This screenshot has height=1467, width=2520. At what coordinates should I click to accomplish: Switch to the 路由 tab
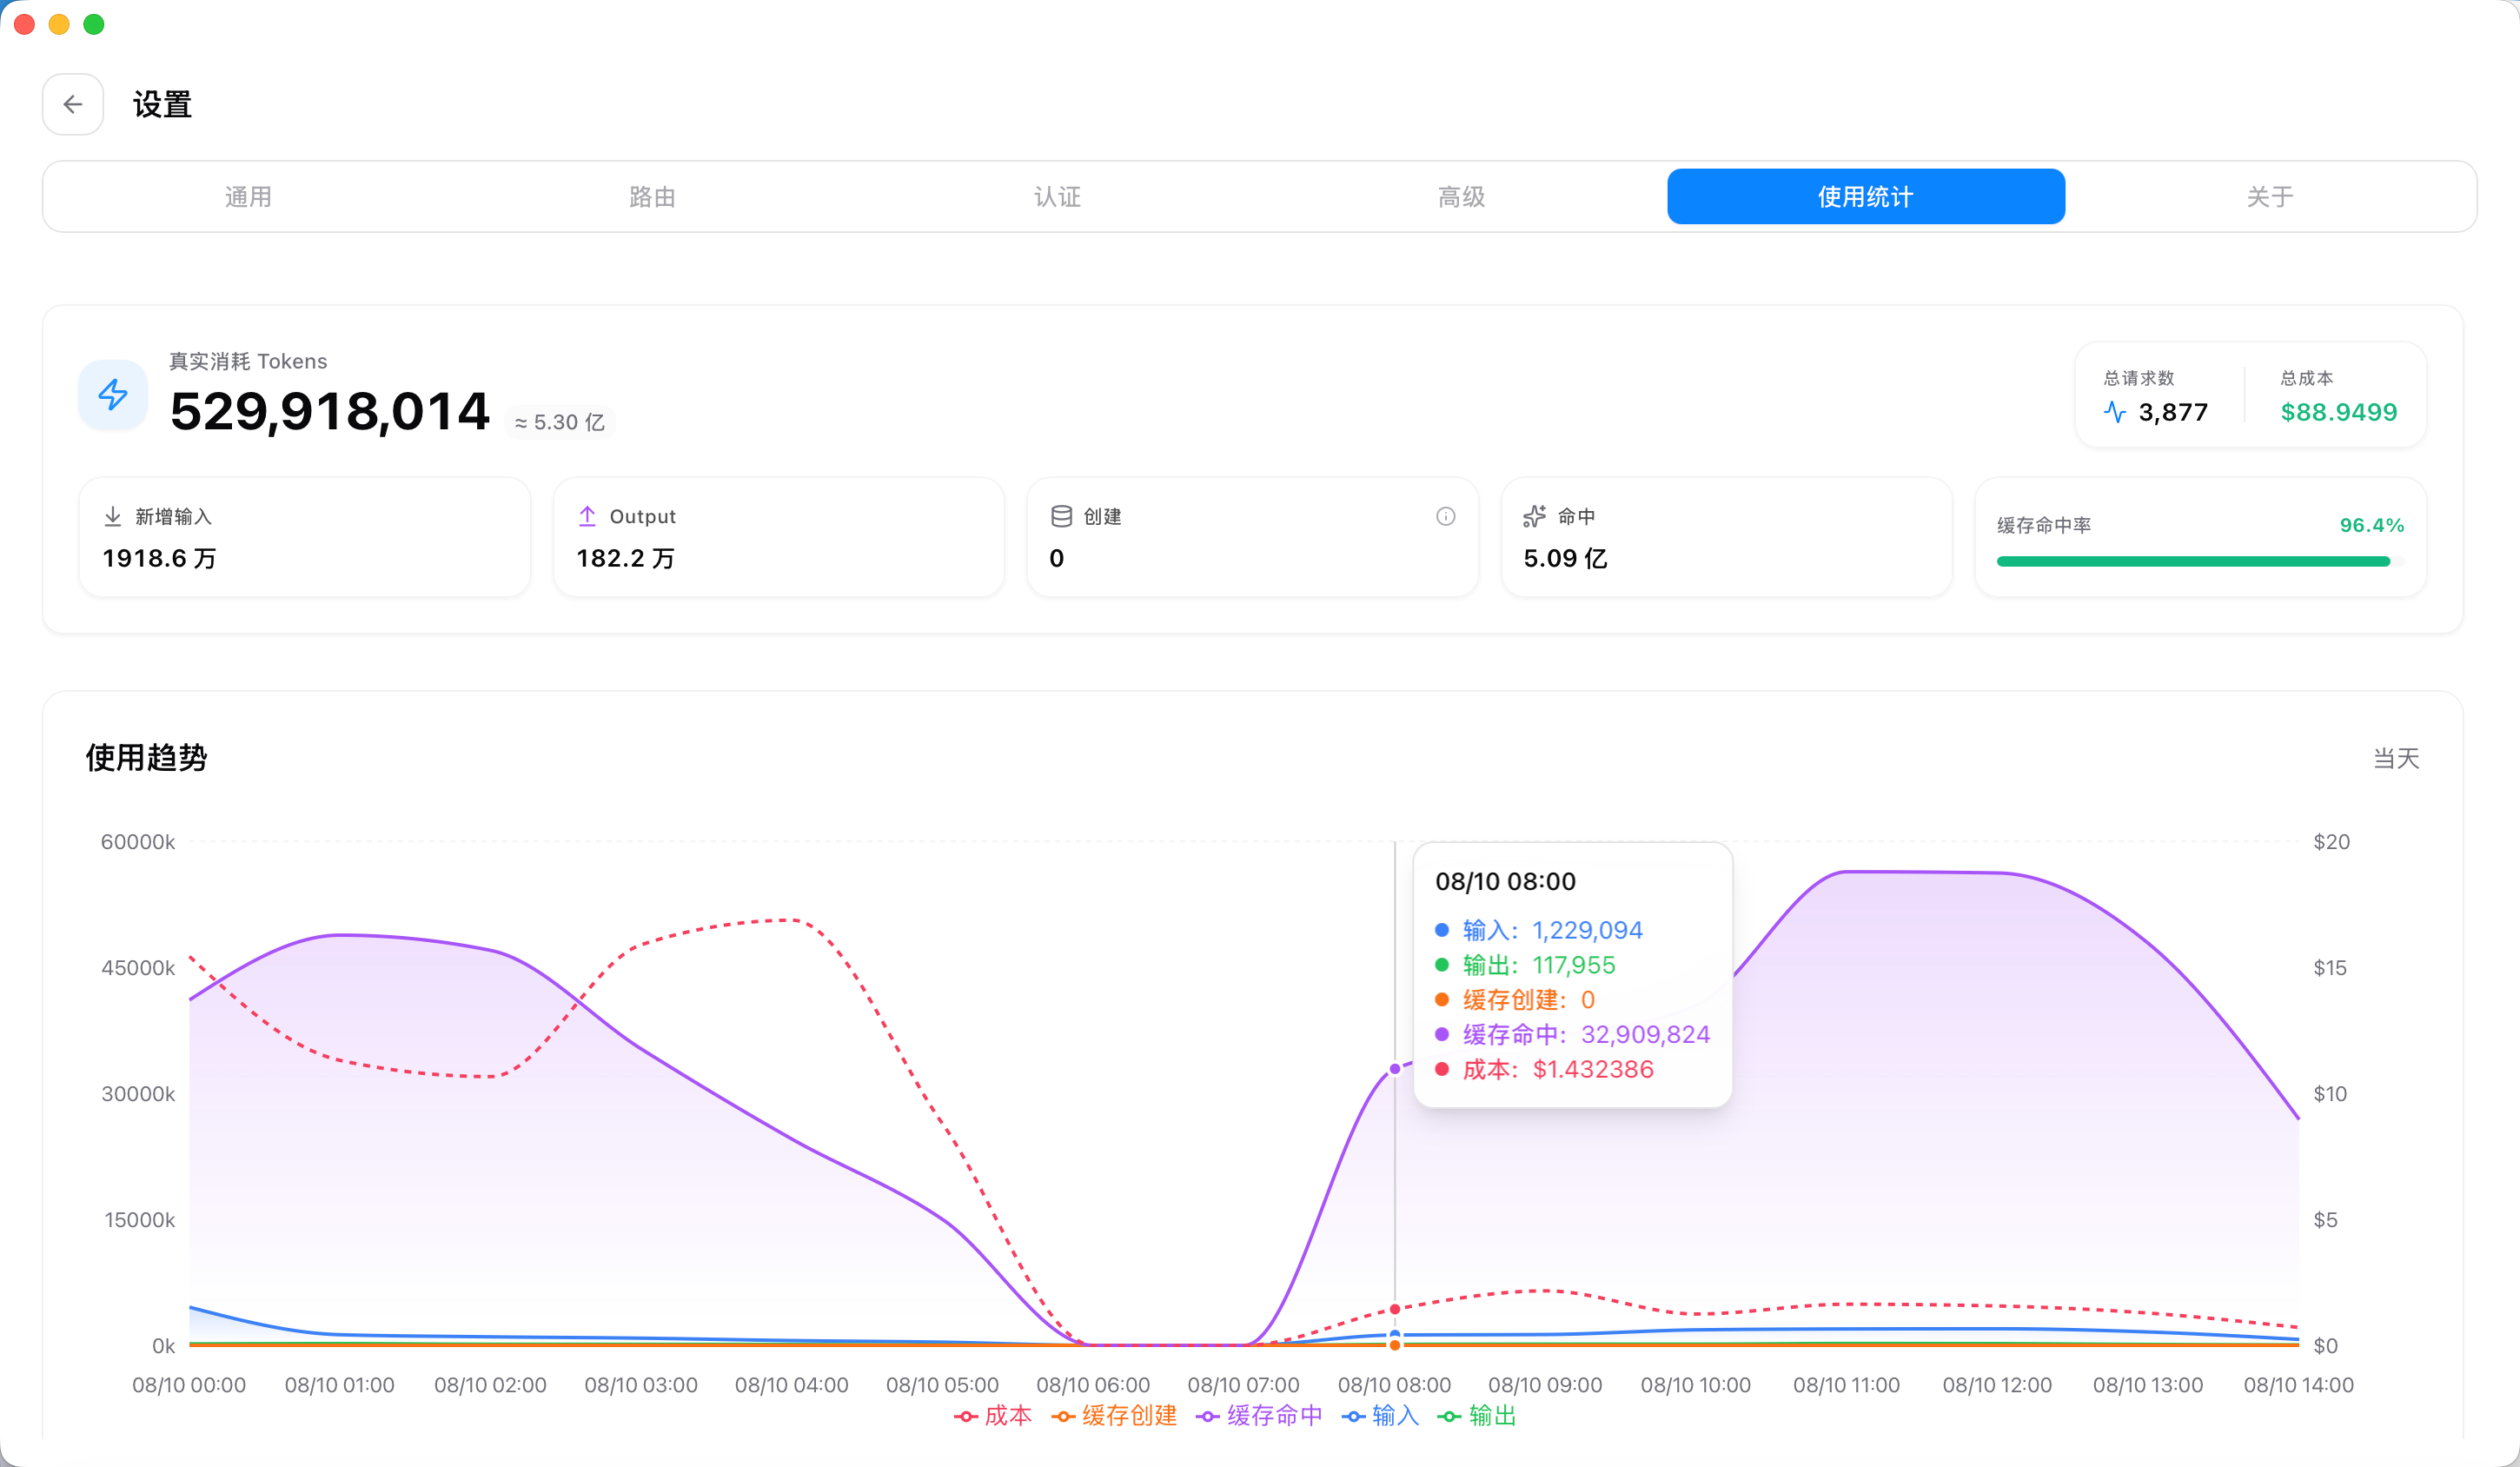(x=652, y=197)
